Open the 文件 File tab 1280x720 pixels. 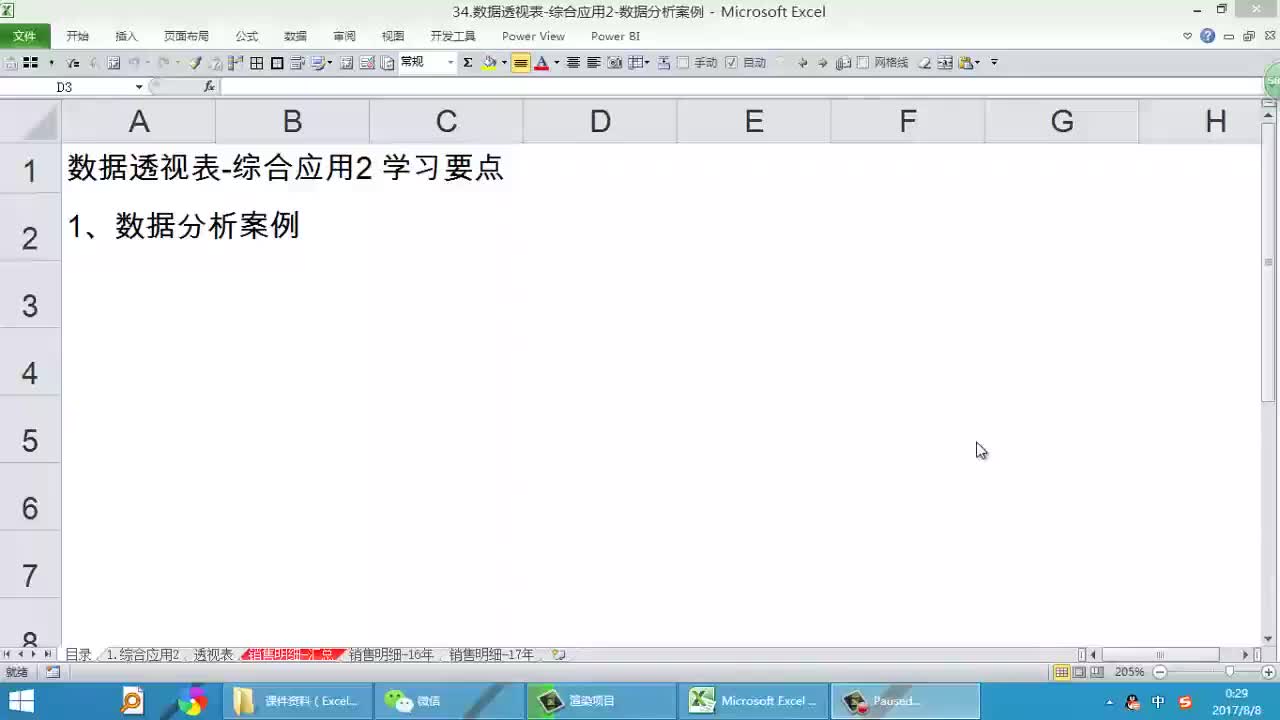(24, 36)
